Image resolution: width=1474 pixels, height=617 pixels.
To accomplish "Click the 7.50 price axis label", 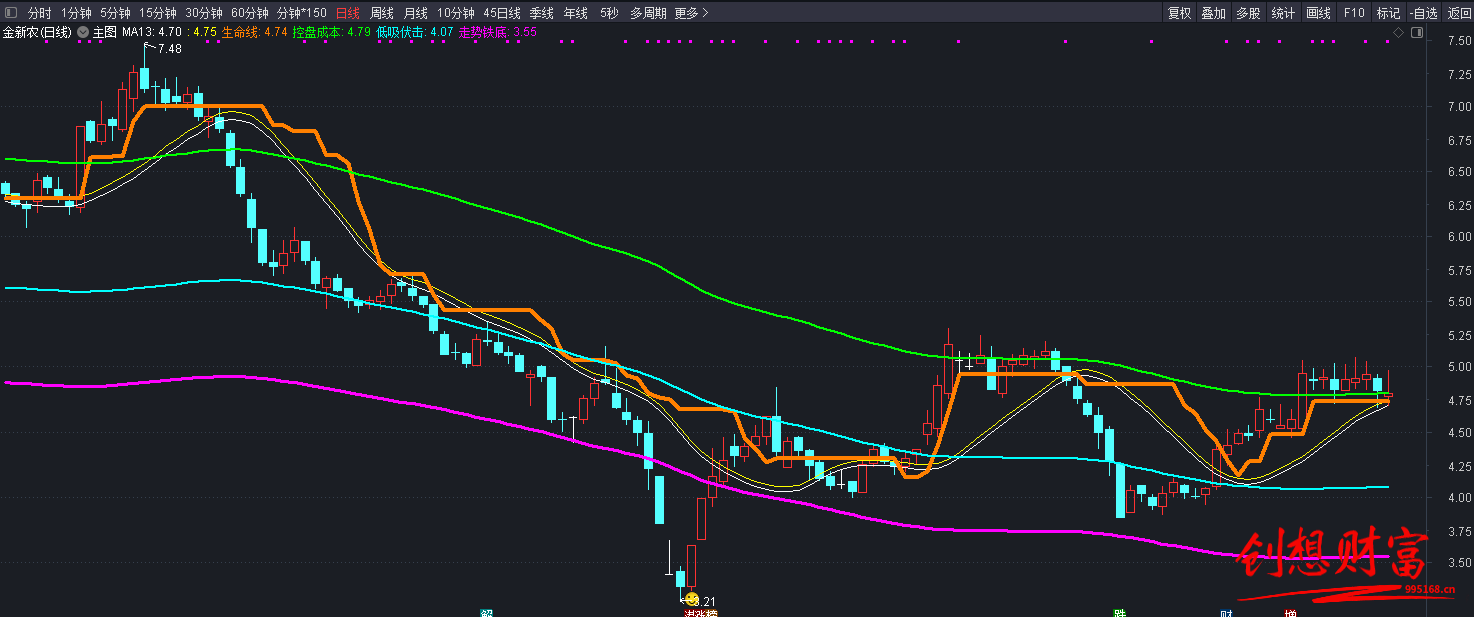I will (1459, 40).
